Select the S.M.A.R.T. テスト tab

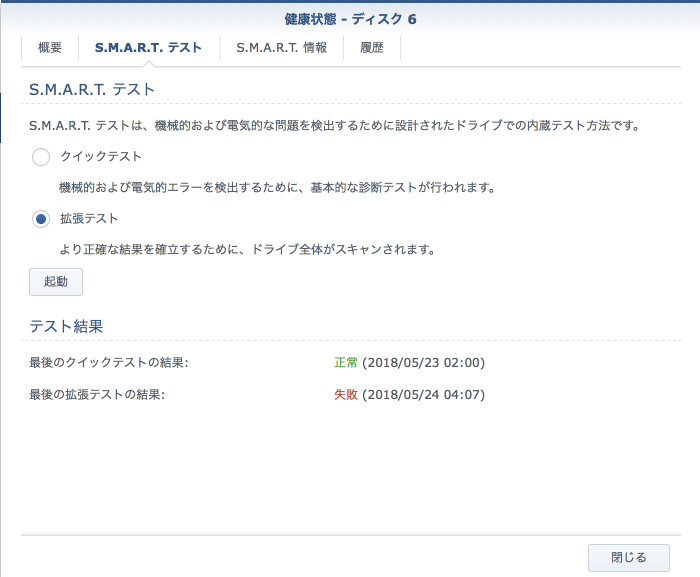click(148, 47)
